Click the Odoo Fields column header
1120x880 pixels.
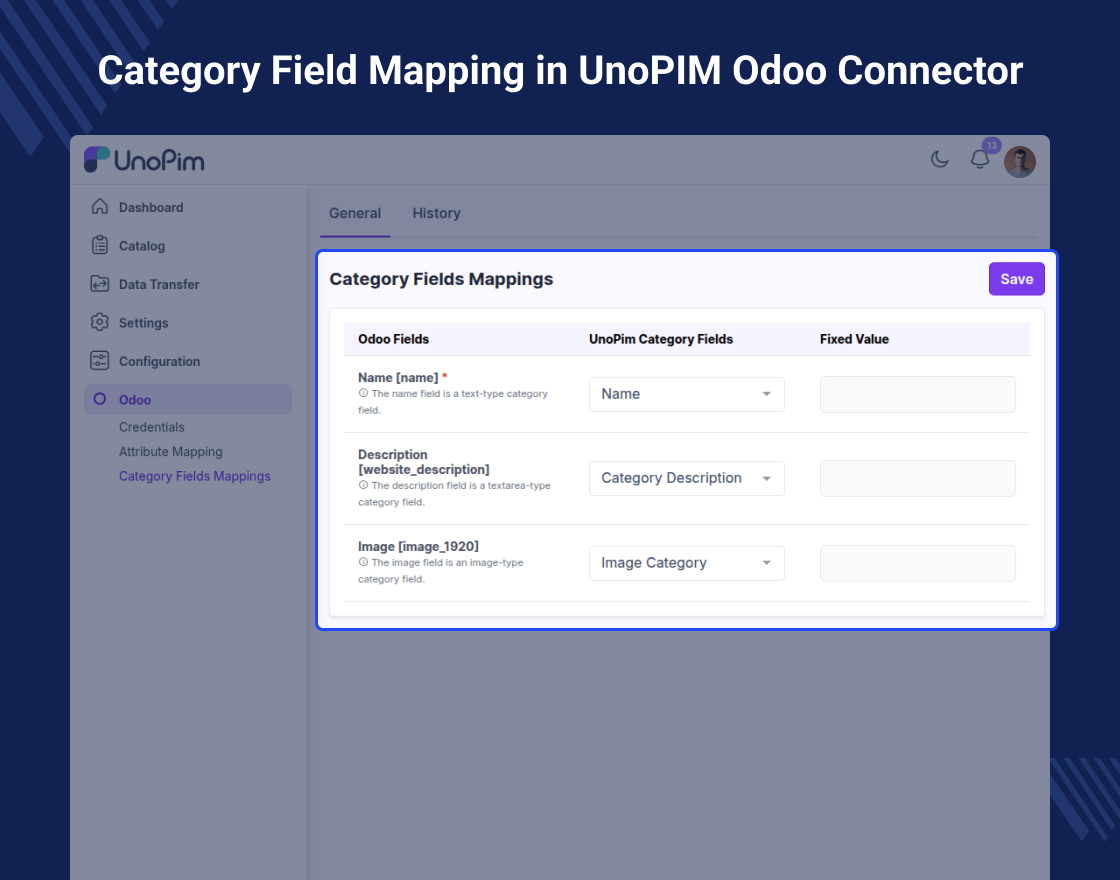[x=393, y=339]
